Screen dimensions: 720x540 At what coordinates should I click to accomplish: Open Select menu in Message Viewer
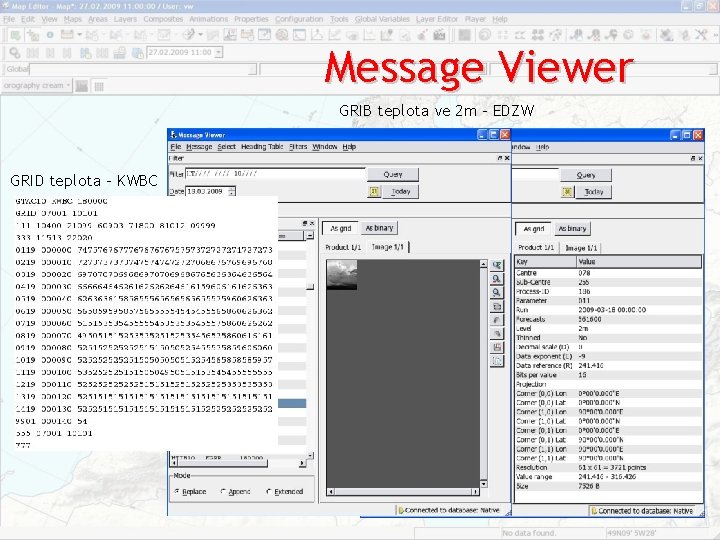(x=226, y=147)
